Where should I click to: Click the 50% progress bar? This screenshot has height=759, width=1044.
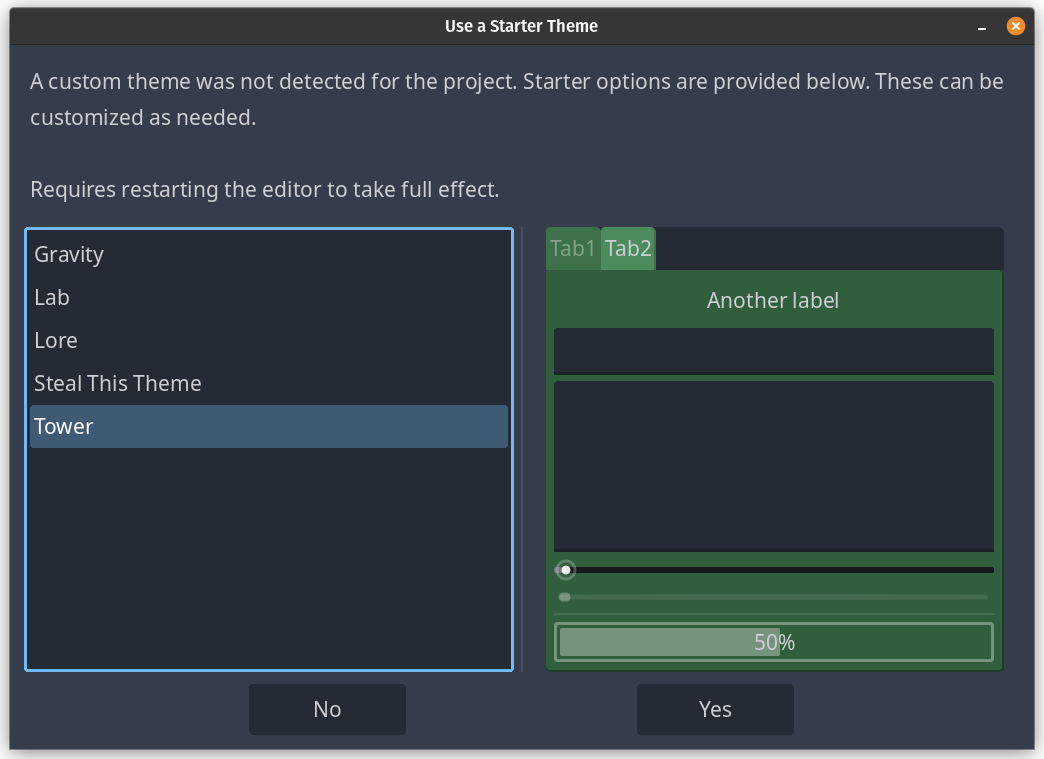773,642
